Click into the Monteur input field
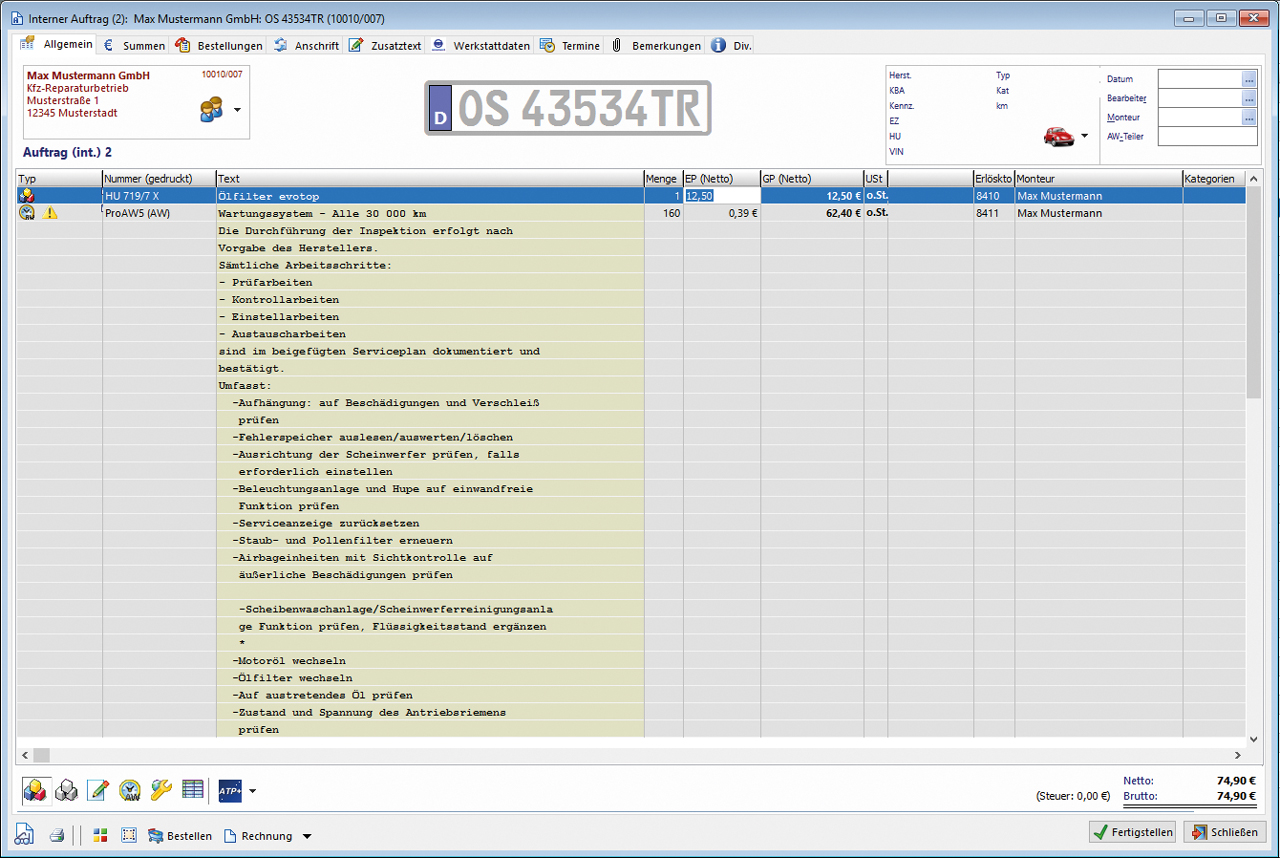Viewport: 1280px width, 858px height. click(1200, 117)
